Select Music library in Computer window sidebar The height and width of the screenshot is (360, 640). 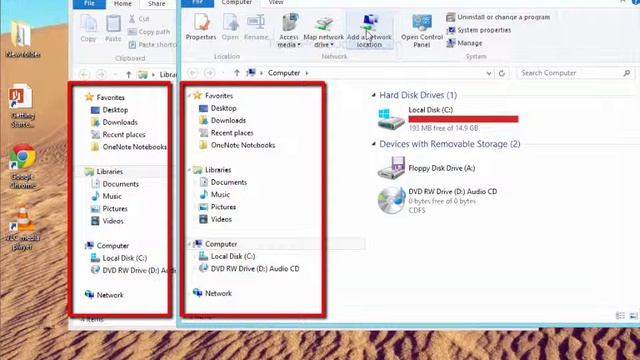coord(214,195)
